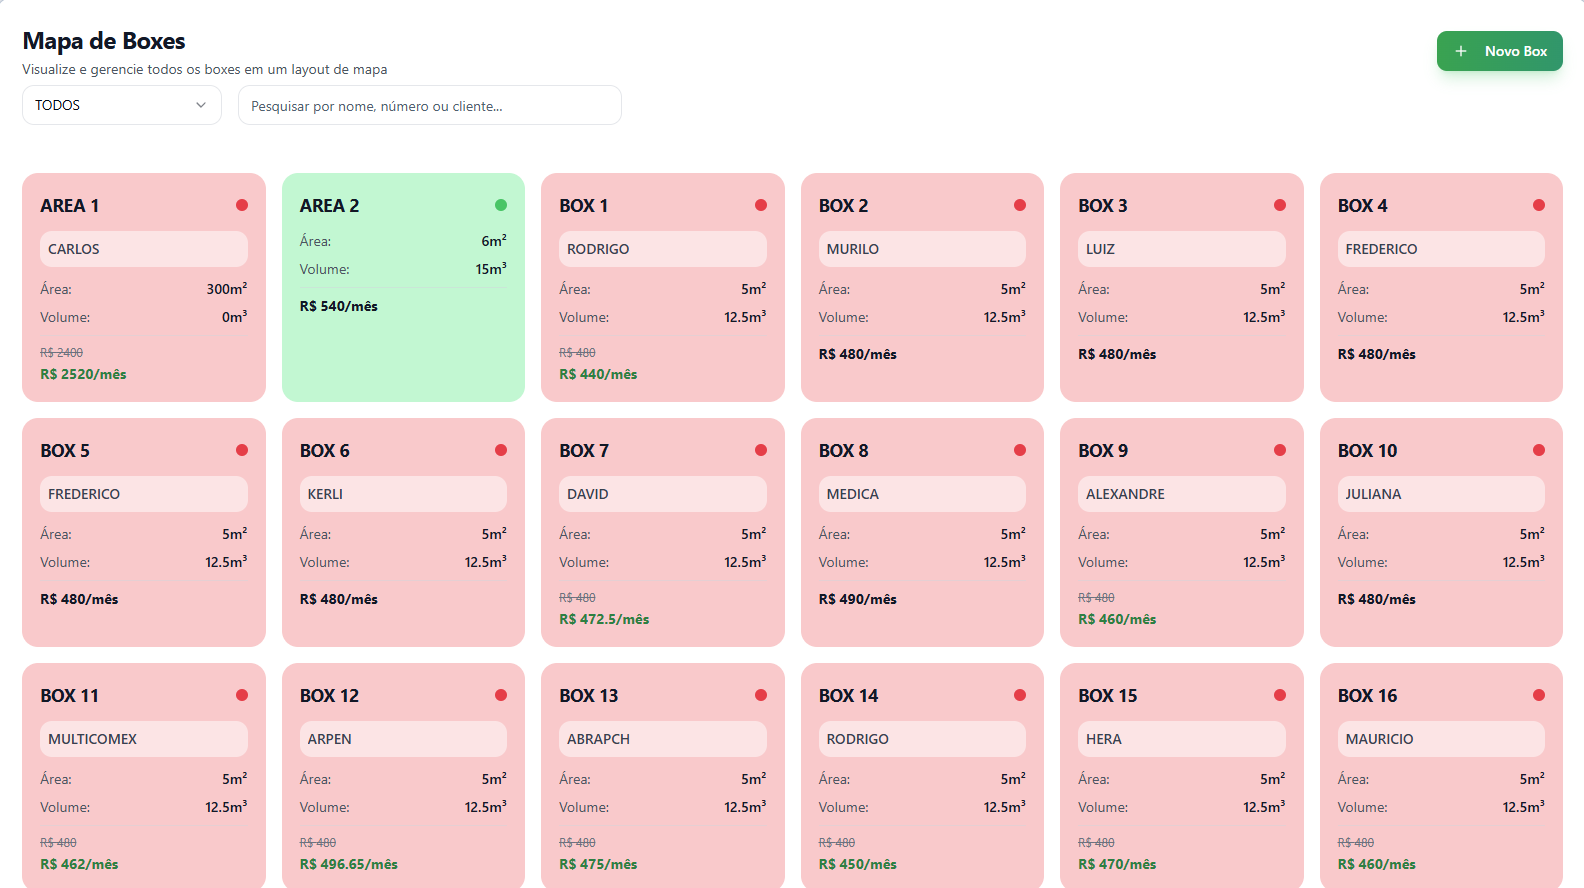Select the MAURICIO client tag in BOX 16
Viewport: 1584px width, 888px height.
tap(1440, 739)
